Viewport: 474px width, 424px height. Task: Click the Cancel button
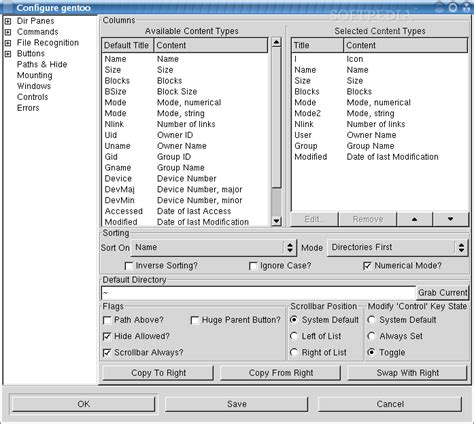pos(390,404)
